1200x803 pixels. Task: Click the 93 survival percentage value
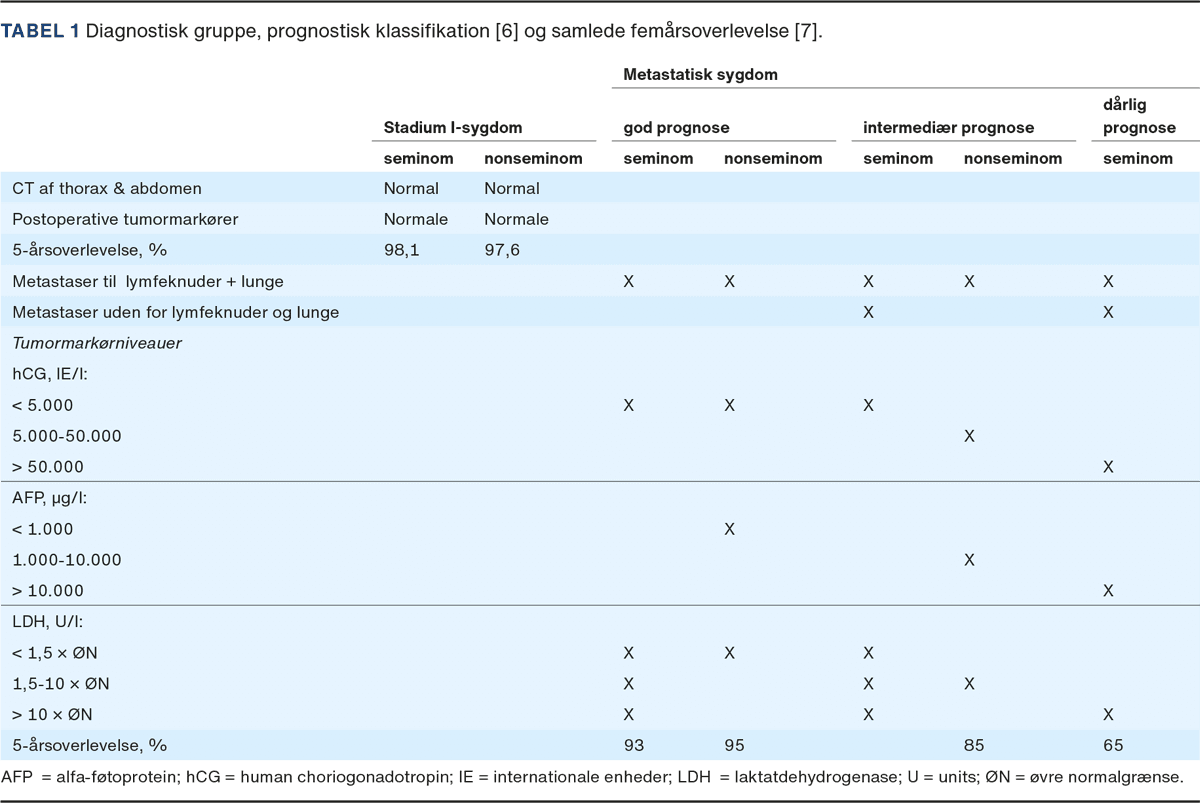pyautogui.click(x=634, y=745)
